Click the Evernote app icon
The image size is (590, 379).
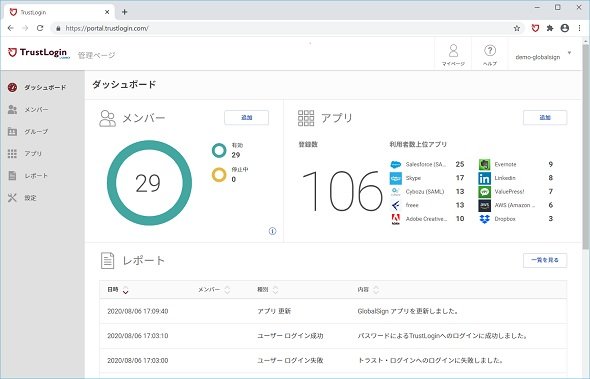tap(484, 164)
